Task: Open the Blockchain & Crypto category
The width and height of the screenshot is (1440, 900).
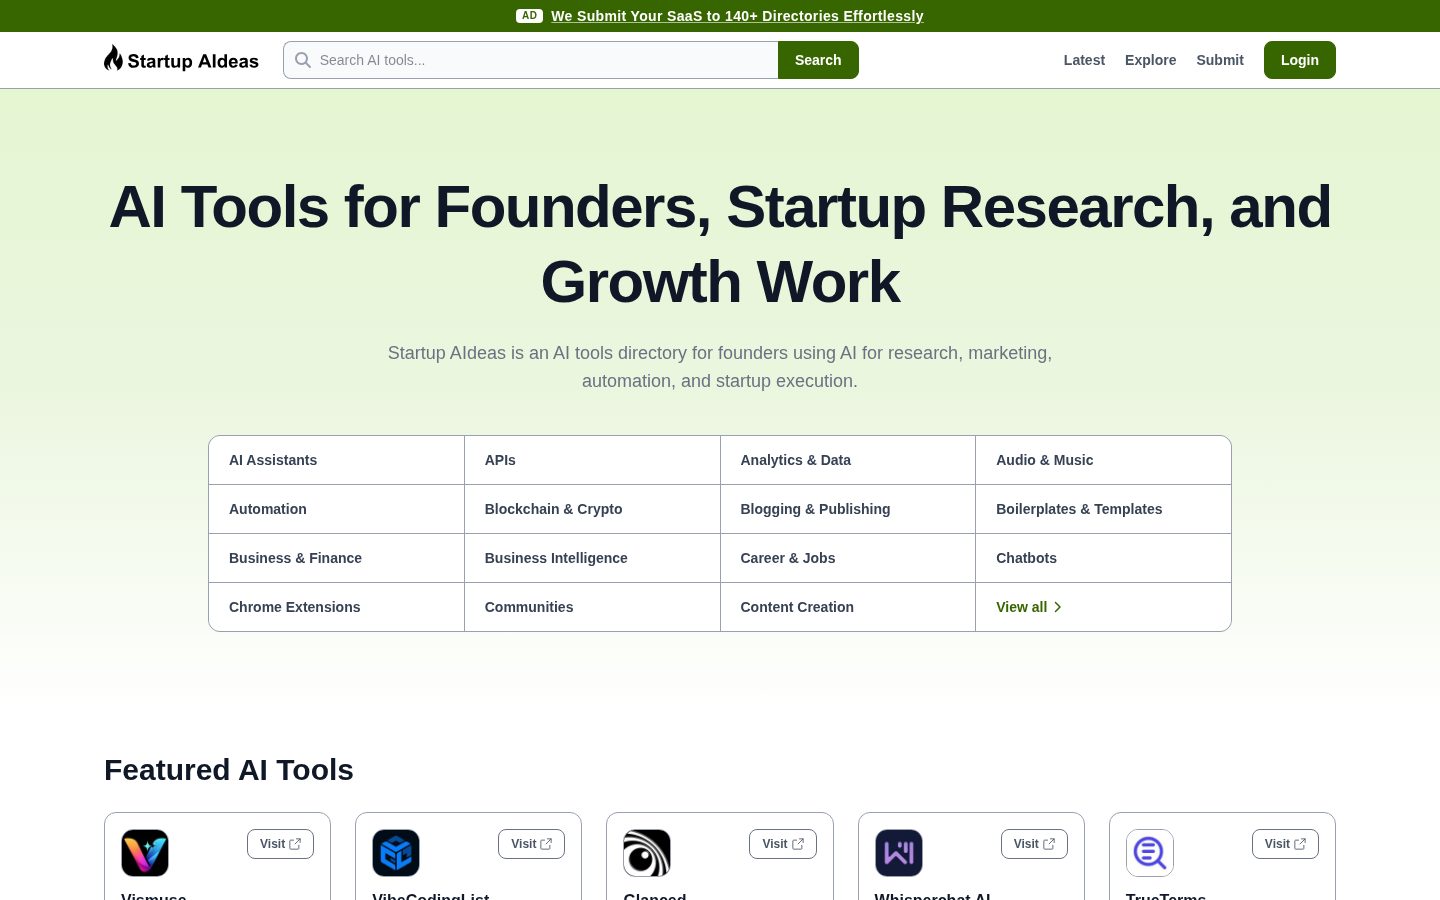Action: point(592,509)
